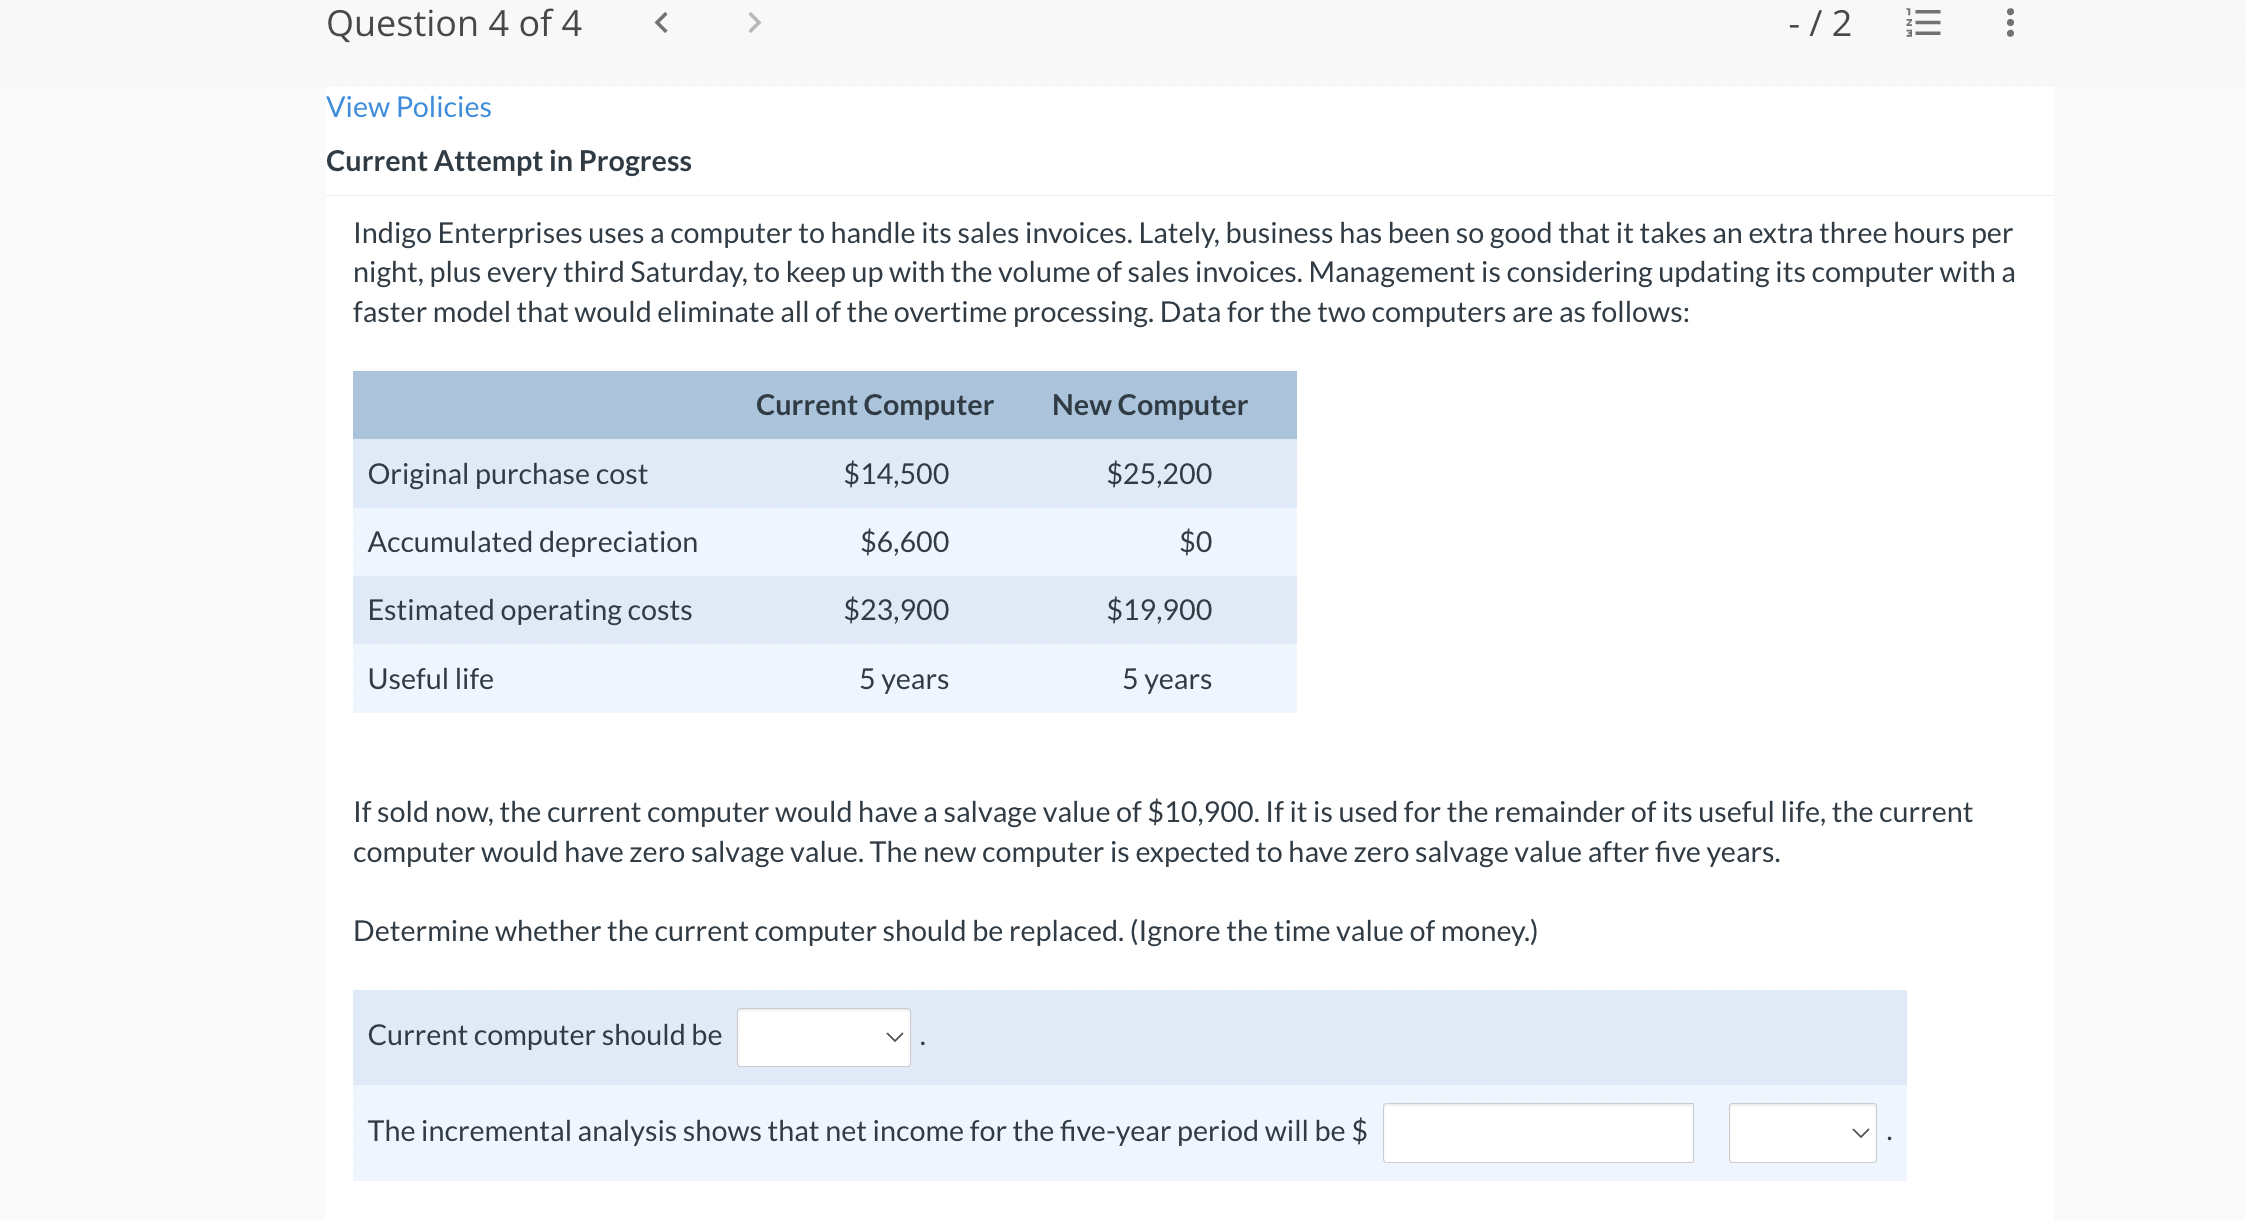
Task: Click inside the net income dollar input box
Action: [1537, 1133]
